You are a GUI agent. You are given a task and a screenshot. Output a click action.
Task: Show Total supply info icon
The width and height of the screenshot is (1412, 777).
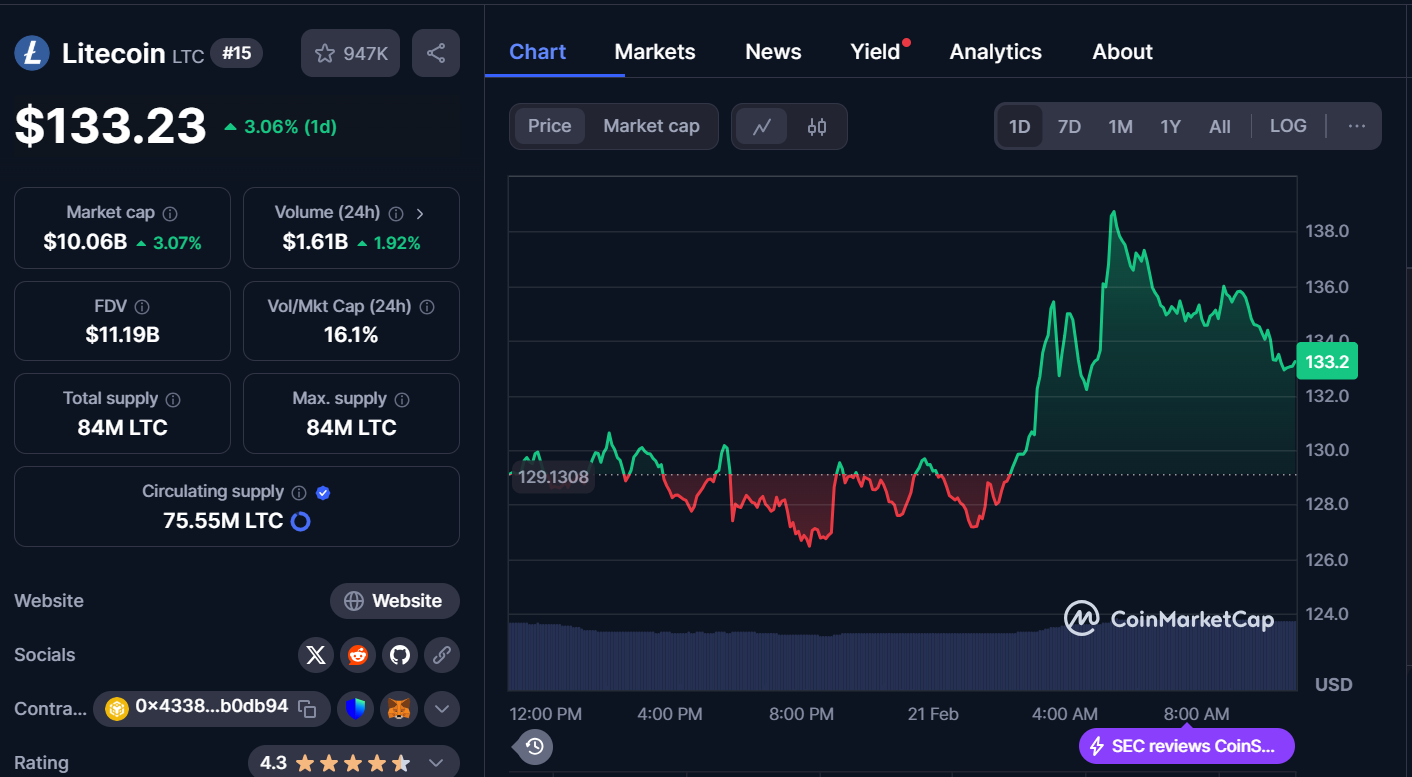click(173, 399)
